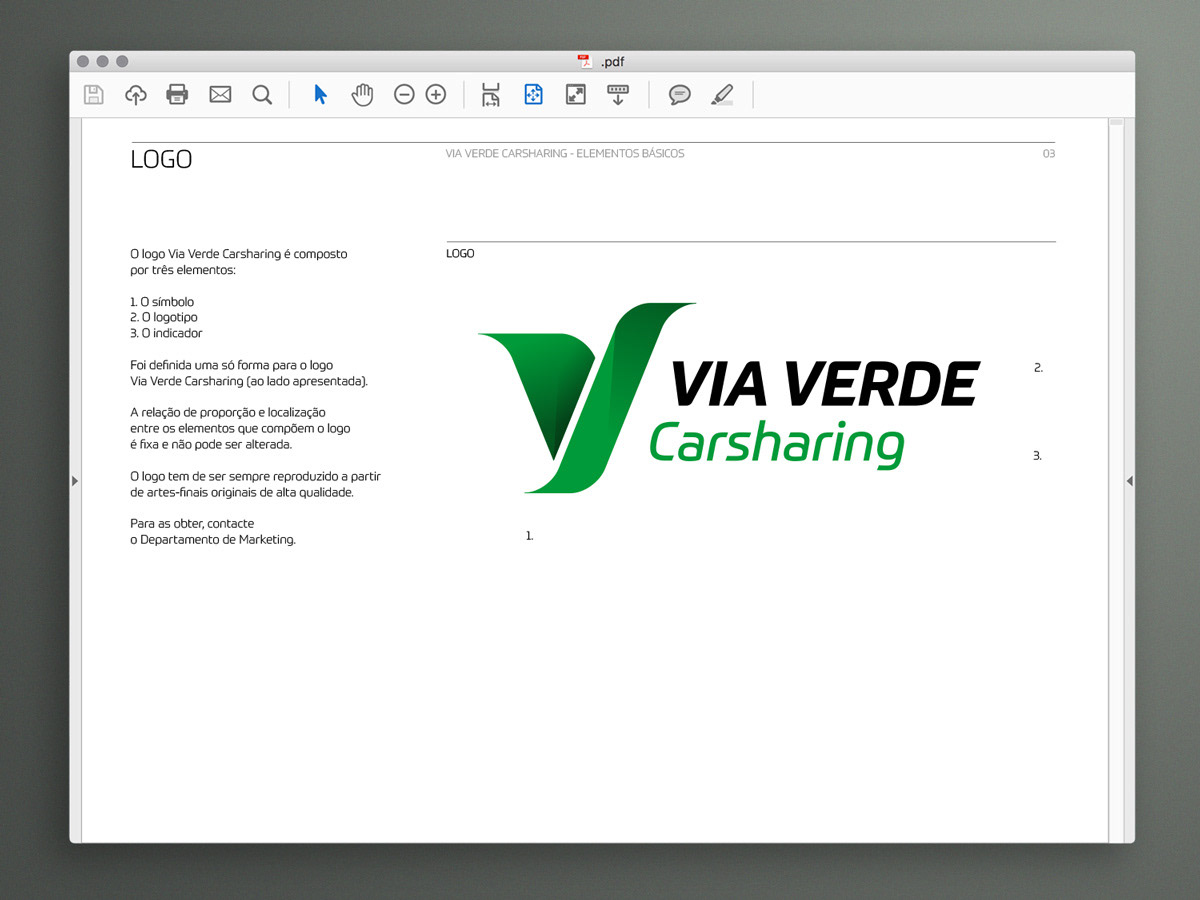The height and width of the screenshot is (900, 1200).
Task: Click 'VIA VERDE CARSHARING - ELEMENTOS BÁSICOS' header
Action: [x=565, y=154]
